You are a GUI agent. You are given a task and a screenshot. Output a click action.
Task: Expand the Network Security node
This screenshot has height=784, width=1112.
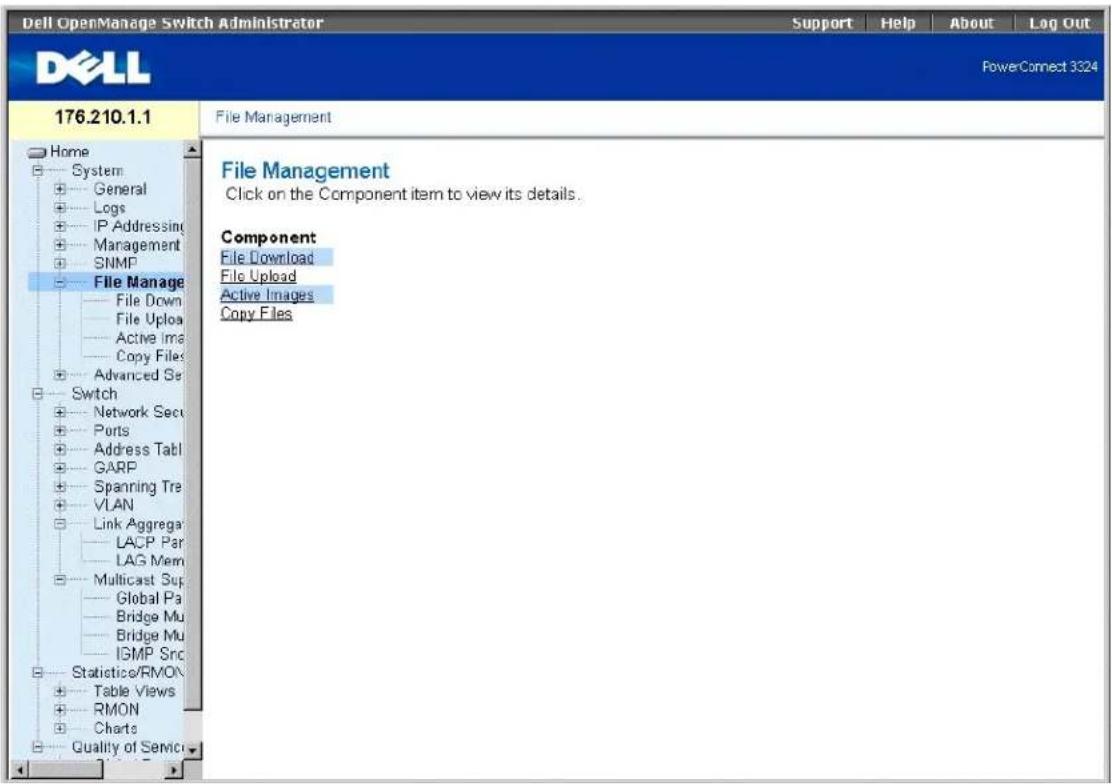click(x=60, y=412)
